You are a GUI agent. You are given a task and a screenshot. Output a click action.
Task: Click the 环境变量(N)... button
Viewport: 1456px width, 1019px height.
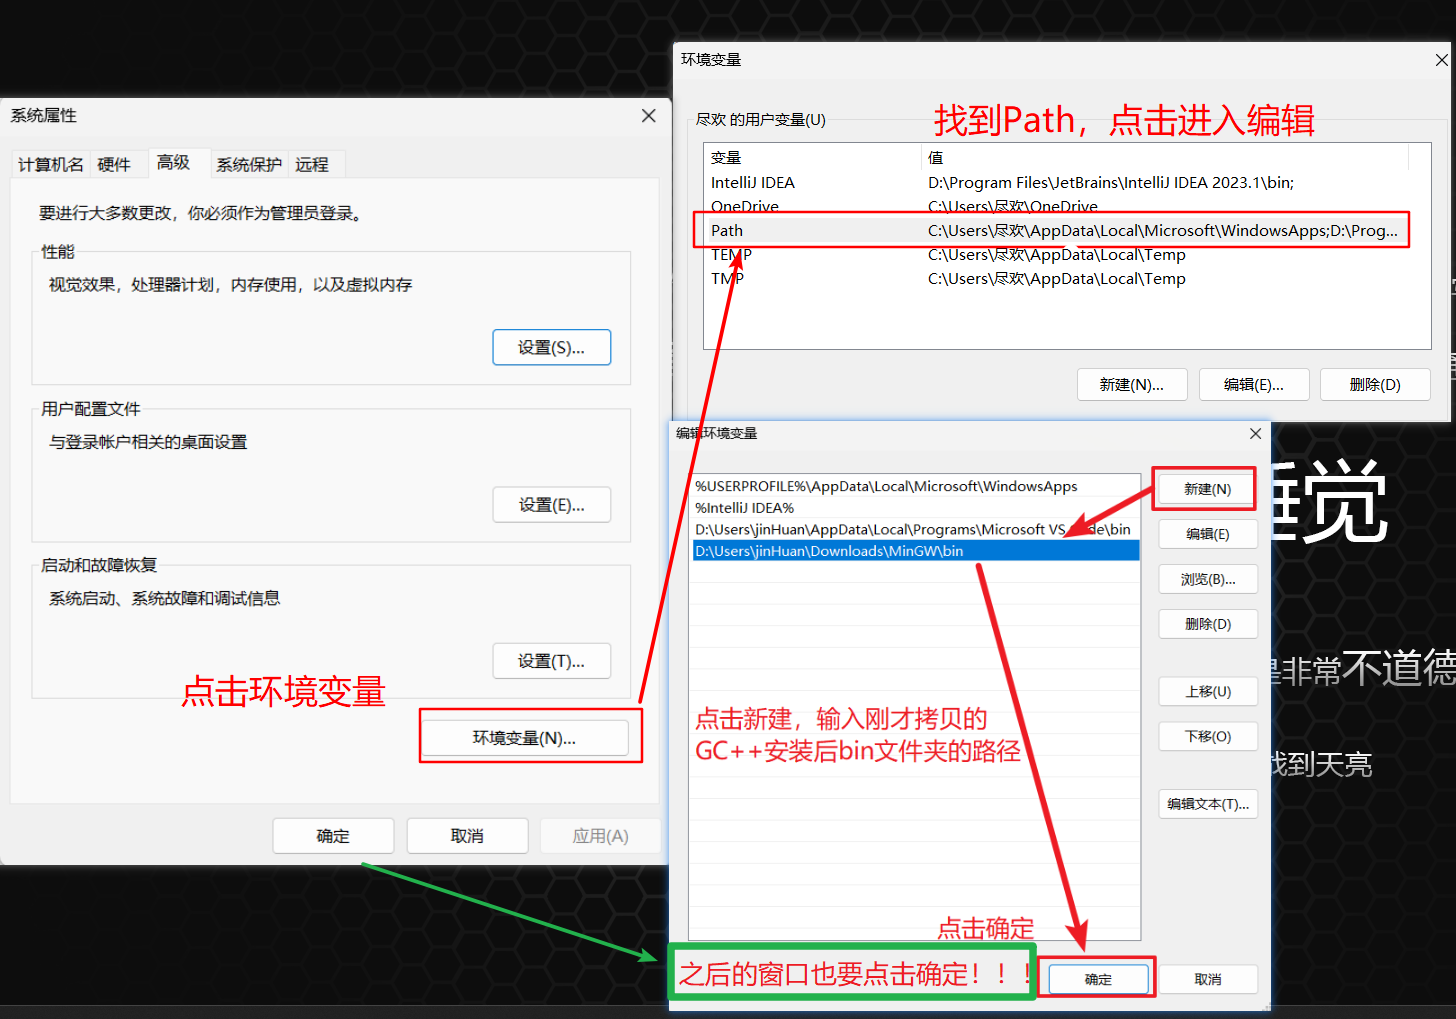pos(524,738)
